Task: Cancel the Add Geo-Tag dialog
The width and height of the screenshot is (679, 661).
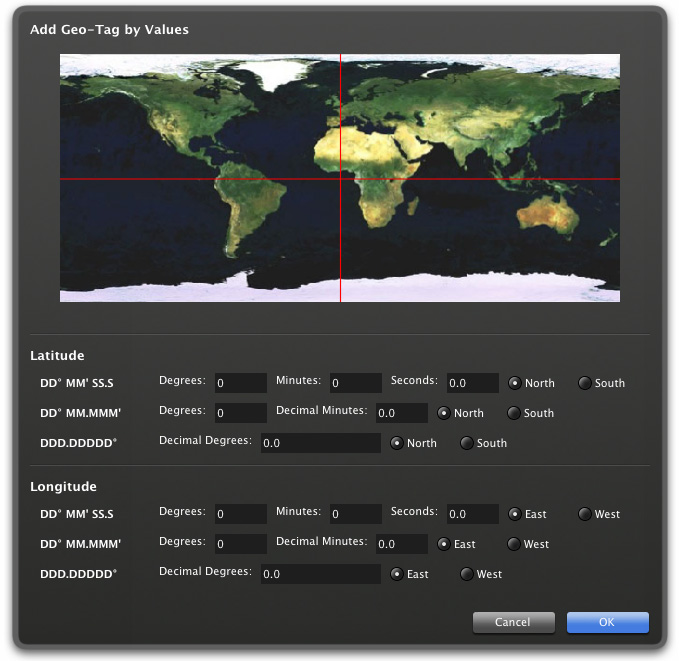Action: (x=514, y=622)
